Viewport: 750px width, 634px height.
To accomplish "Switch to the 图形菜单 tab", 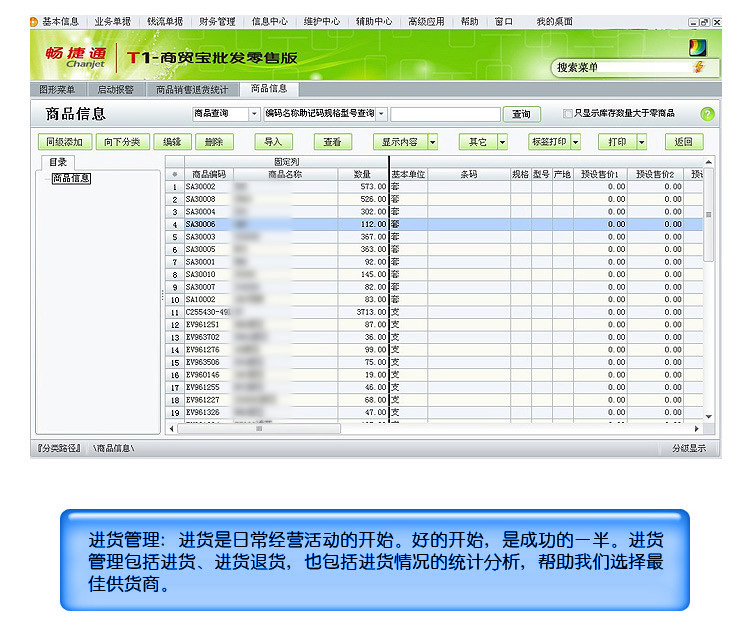I will click(x=57, y=89).
